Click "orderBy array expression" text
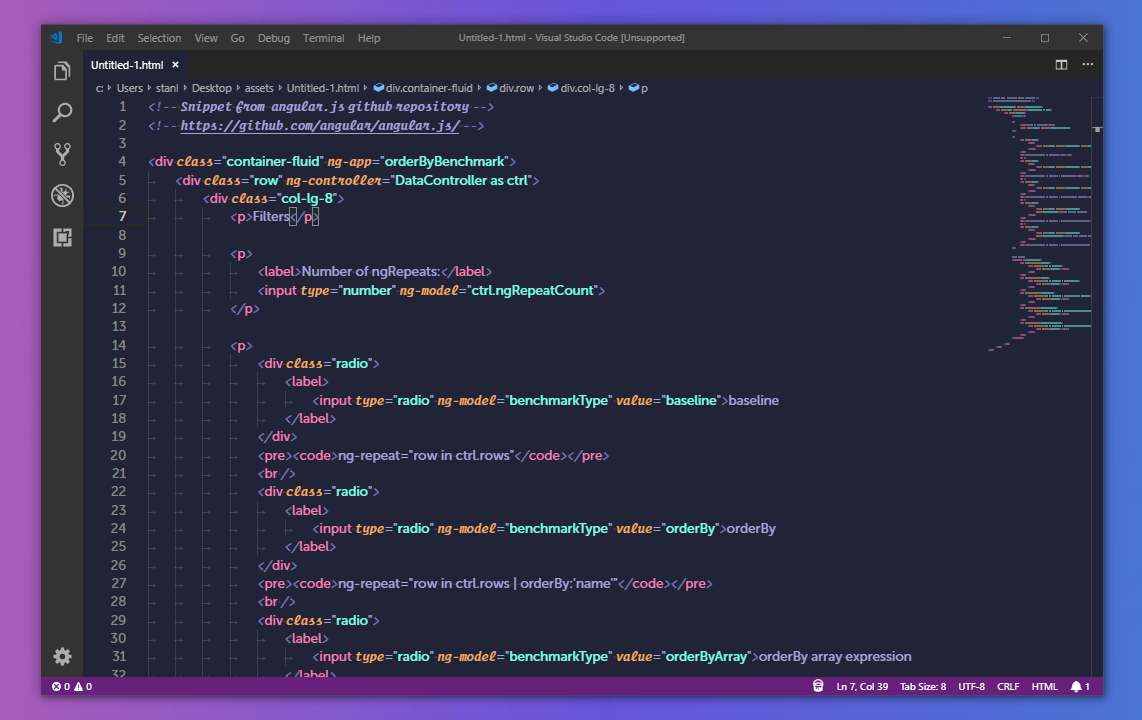The height and width of the screenshot is (720, 1142). [835, 657]
